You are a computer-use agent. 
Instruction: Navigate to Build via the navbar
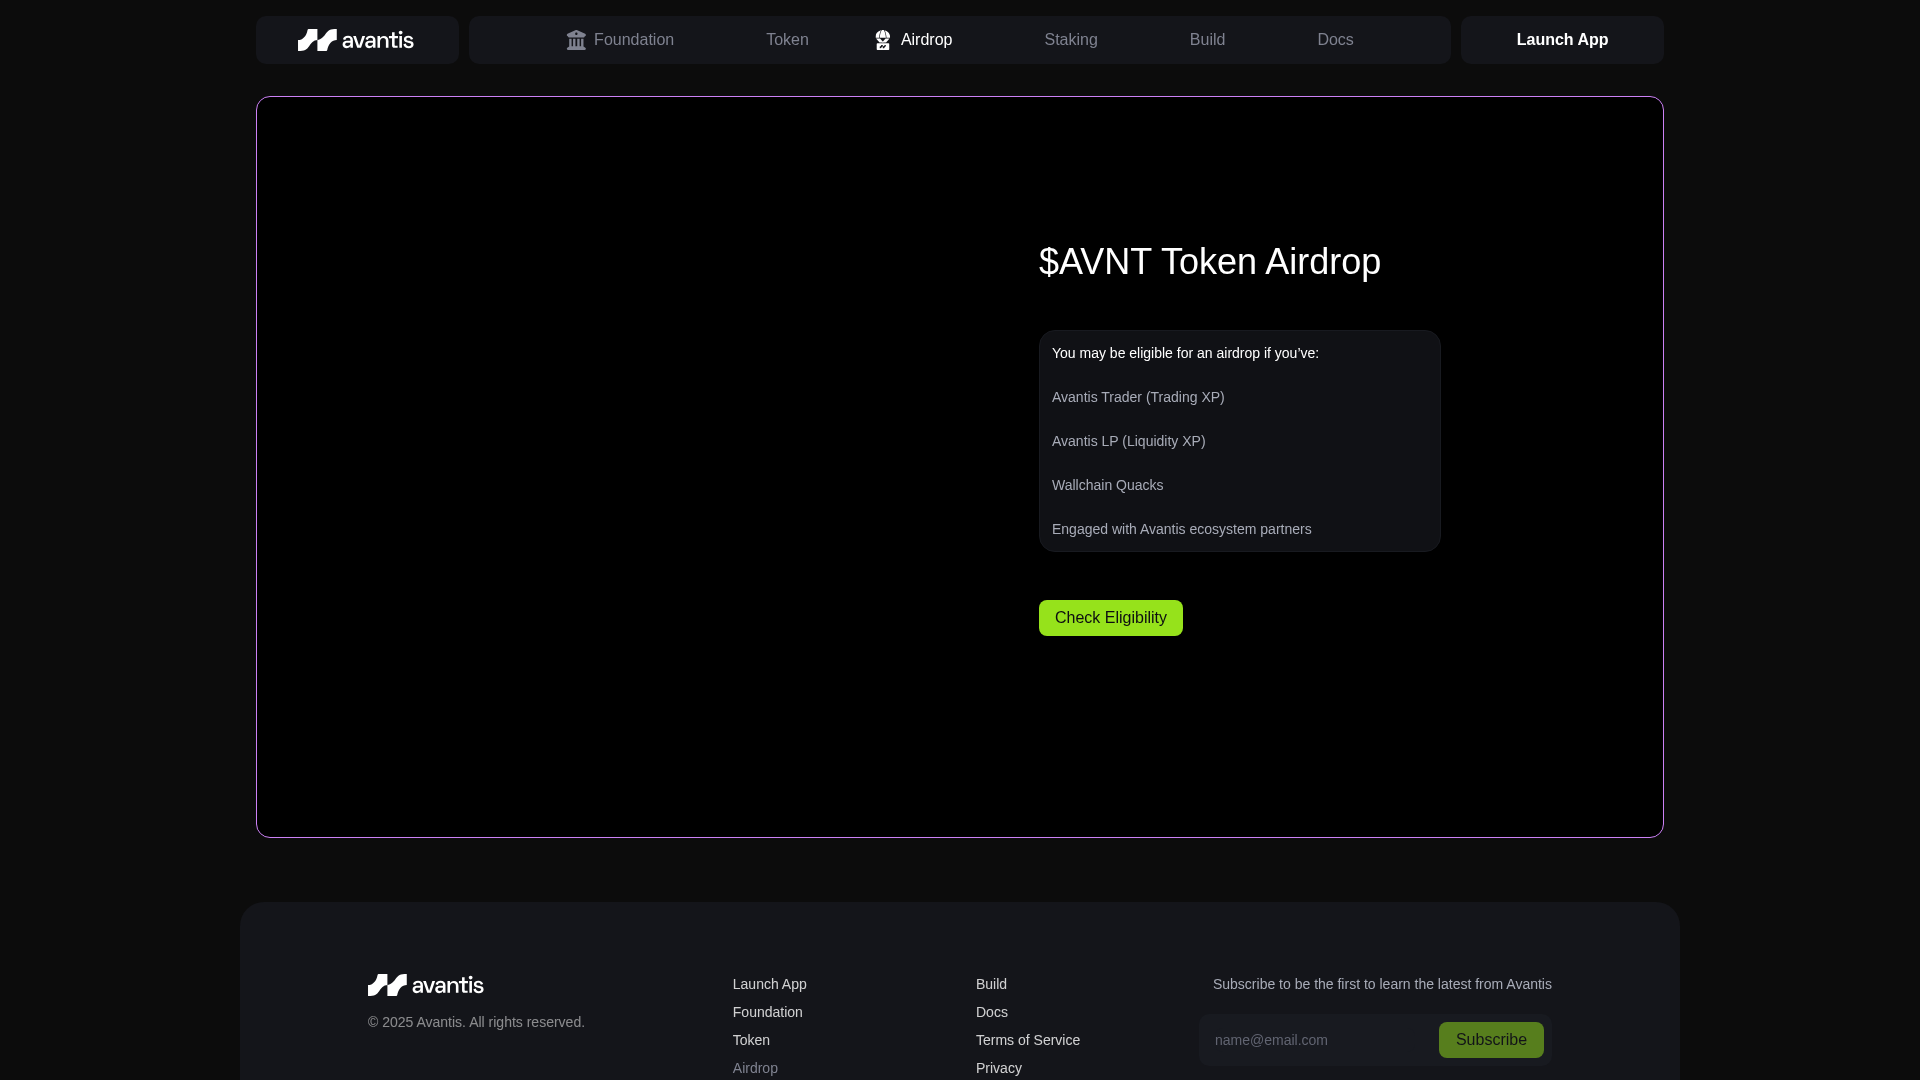pyautogui.click(x=1206, y=40)
